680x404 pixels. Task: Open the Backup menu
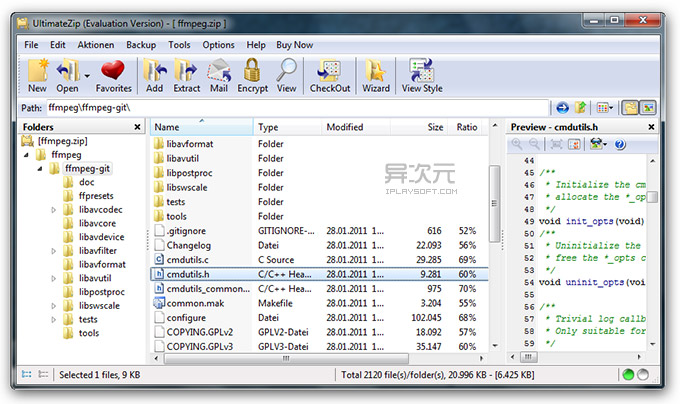(141, 45)
